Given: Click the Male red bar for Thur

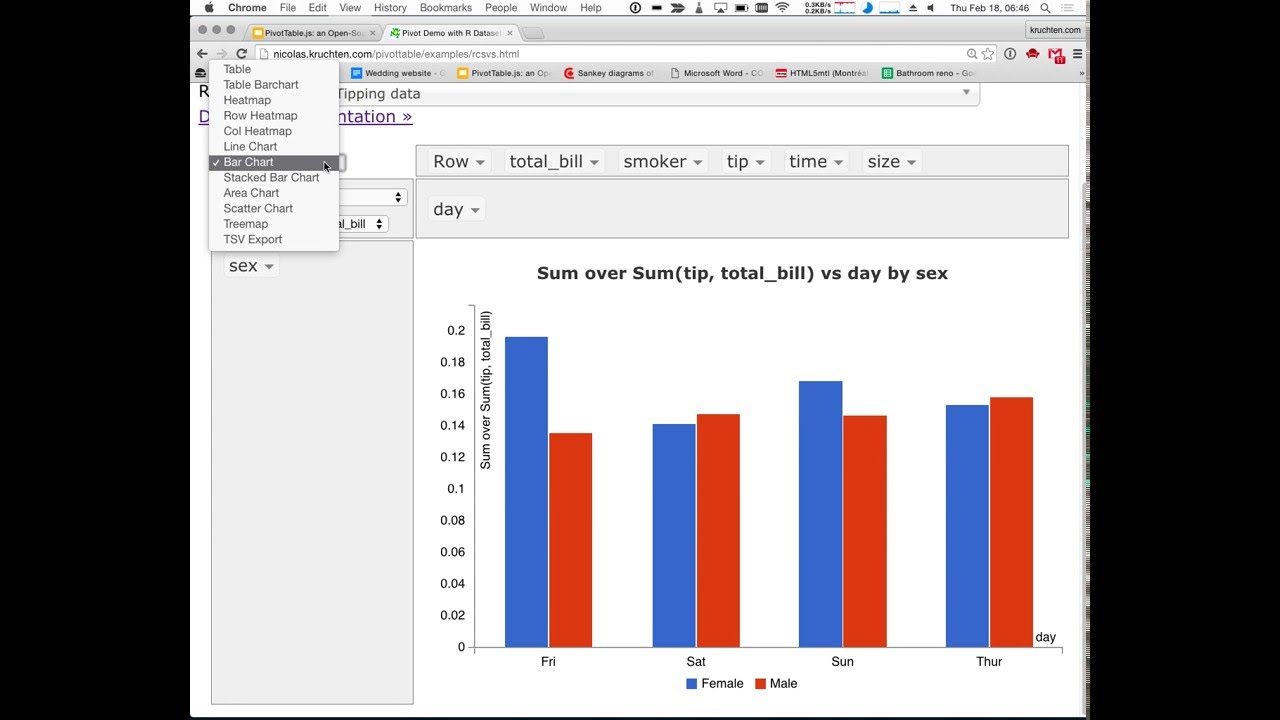Looking at the screenshot, I should [1011, 522].
